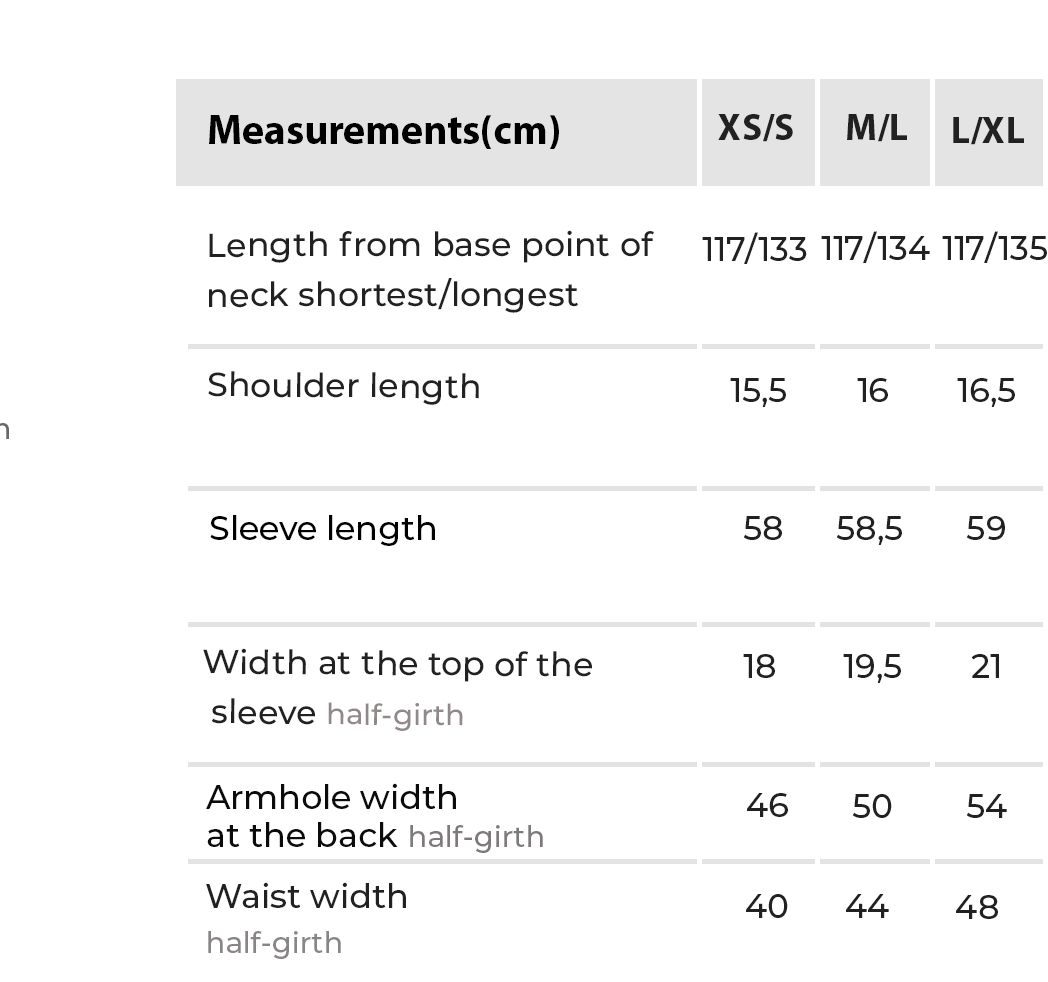The image size is (1048, 982).
Task: Click the 48 waist width value
Action: click(976, 907)
